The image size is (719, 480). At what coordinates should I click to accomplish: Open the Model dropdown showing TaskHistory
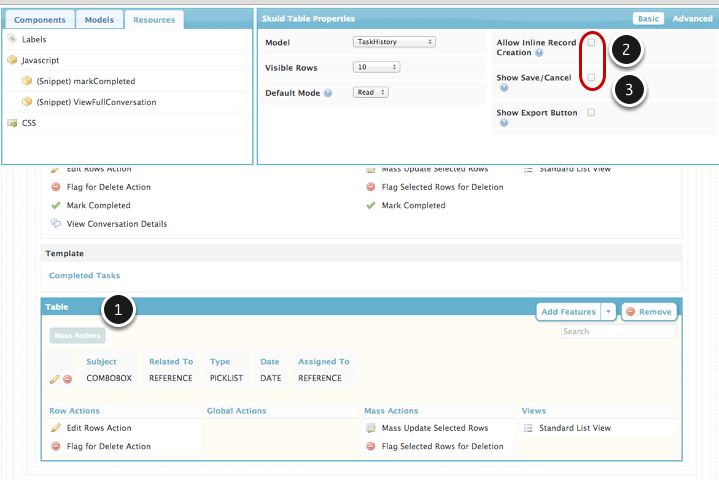click(x=394, y=42)
